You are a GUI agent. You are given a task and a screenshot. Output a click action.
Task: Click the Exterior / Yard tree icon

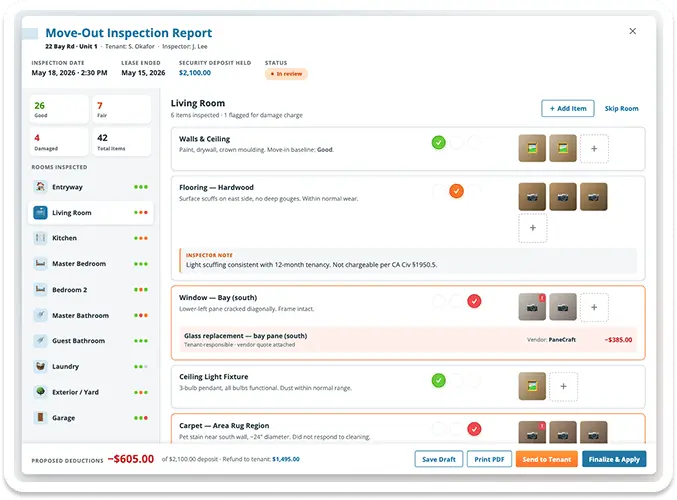(x=40, y=392)
